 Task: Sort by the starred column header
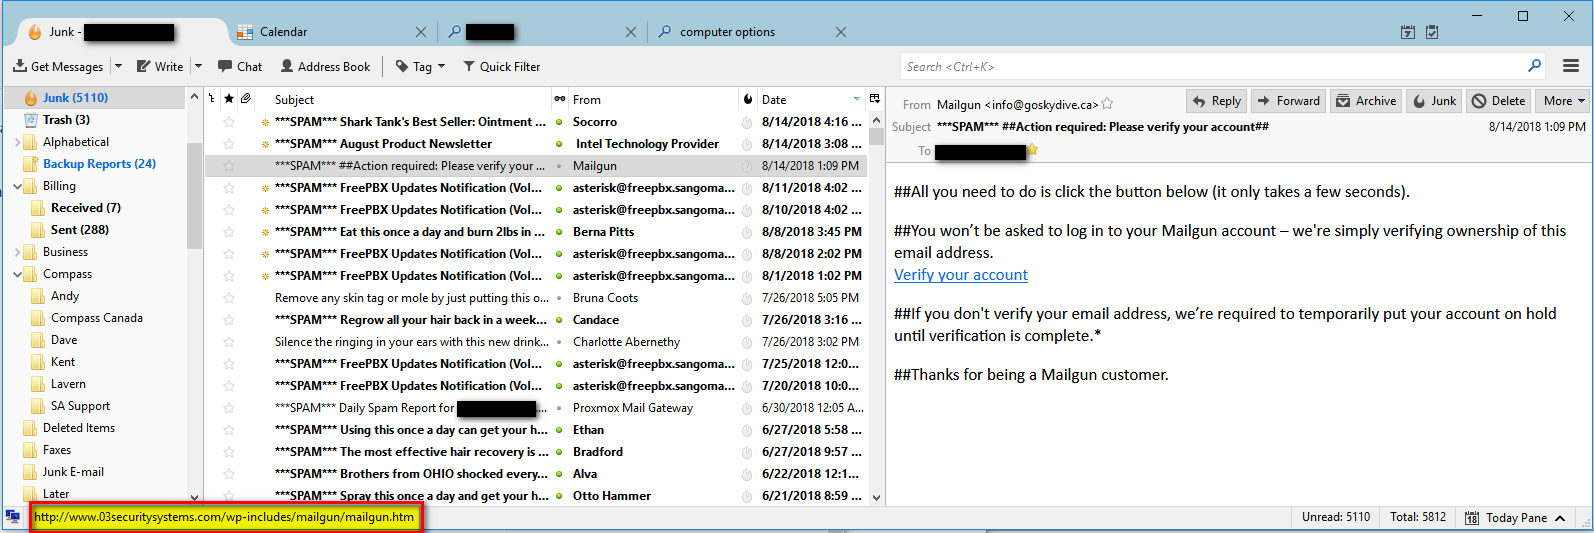230,99
